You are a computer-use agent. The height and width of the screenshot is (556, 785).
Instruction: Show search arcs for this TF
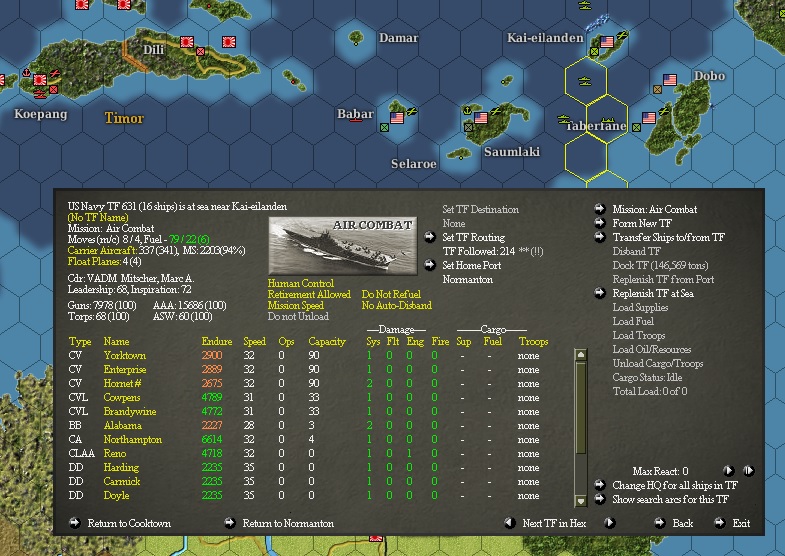(670, 499)
